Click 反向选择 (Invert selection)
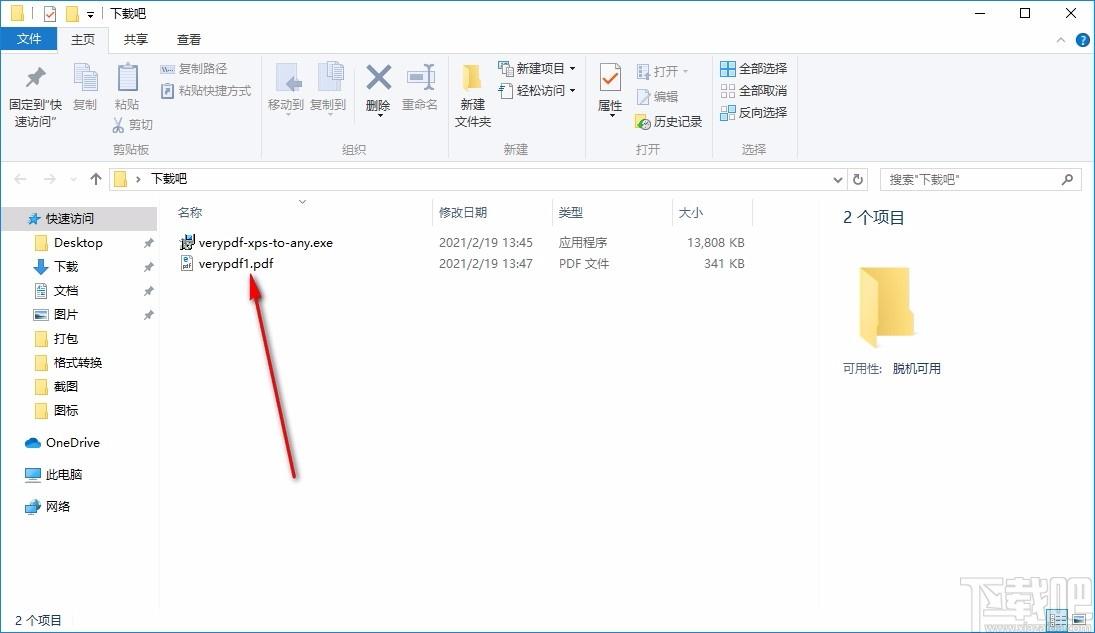1095x633 pixels. click(x=754, y=112)
